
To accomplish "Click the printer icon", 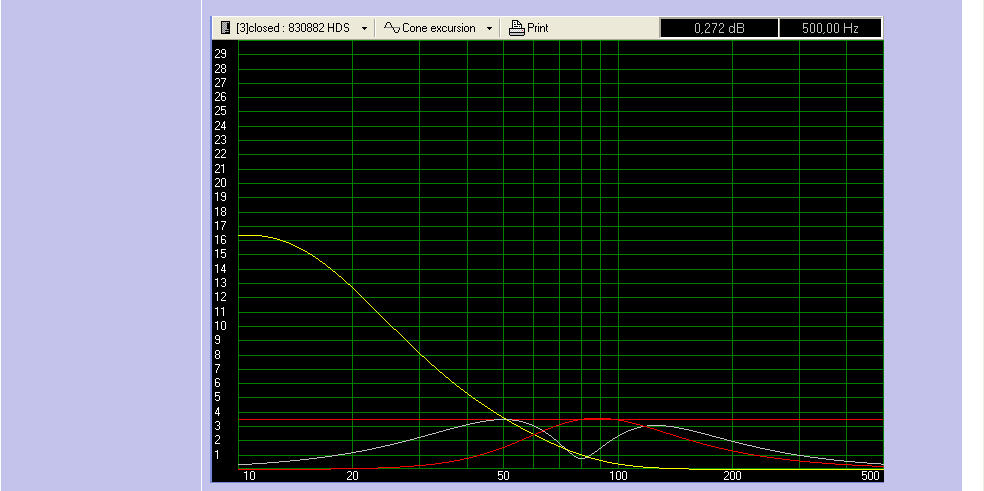I will [x=516, y=28].
